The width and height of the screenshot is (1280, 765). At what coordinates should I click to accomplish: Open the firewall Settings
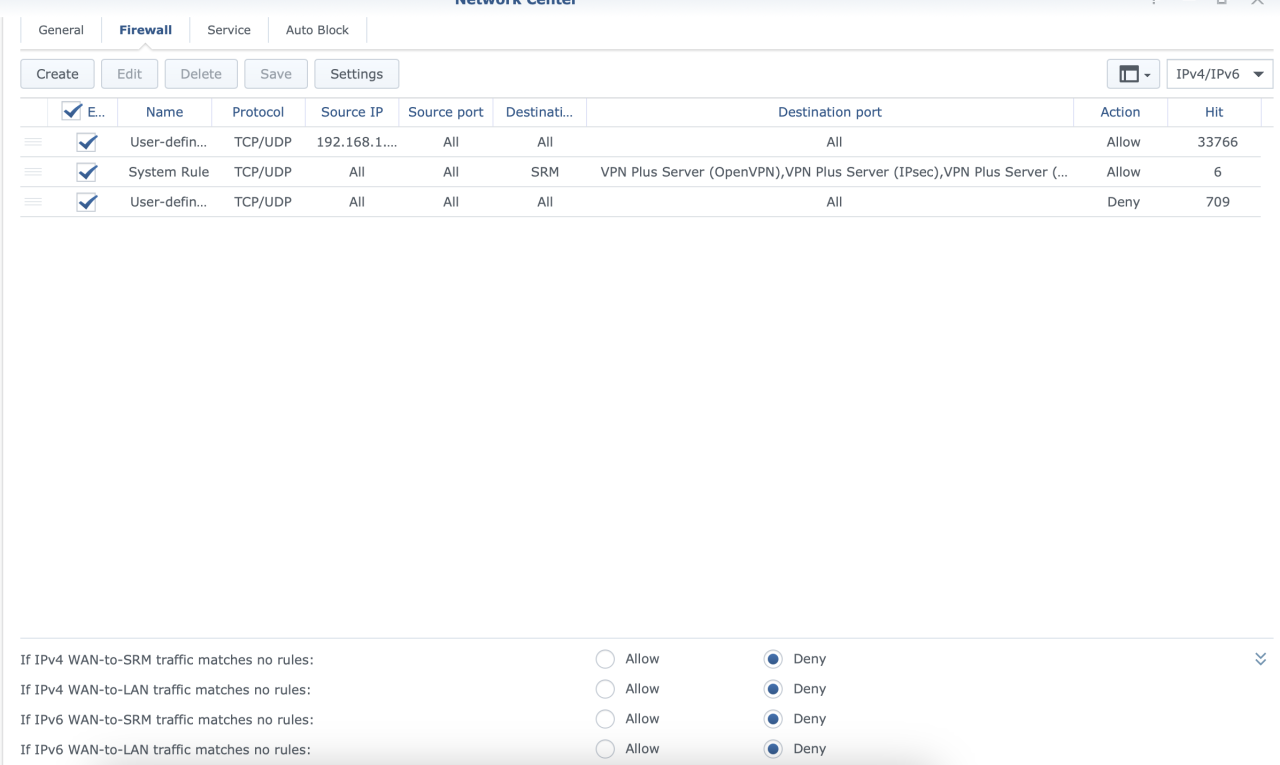pos(356,73)
